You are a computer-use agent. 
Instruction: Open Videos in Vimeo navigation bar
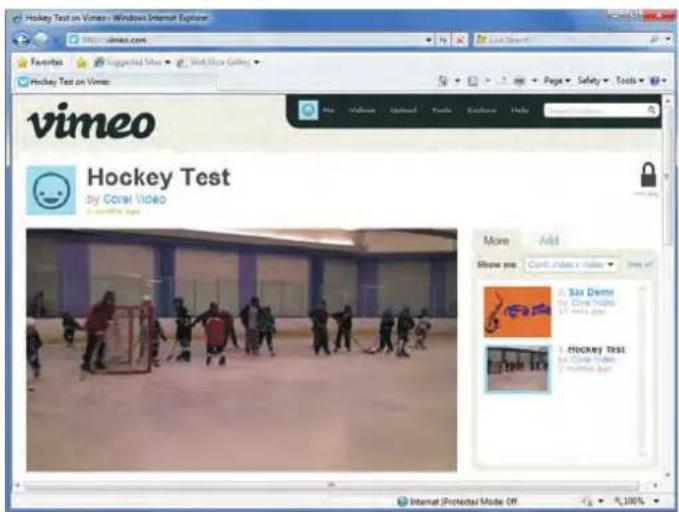(362, 110)
